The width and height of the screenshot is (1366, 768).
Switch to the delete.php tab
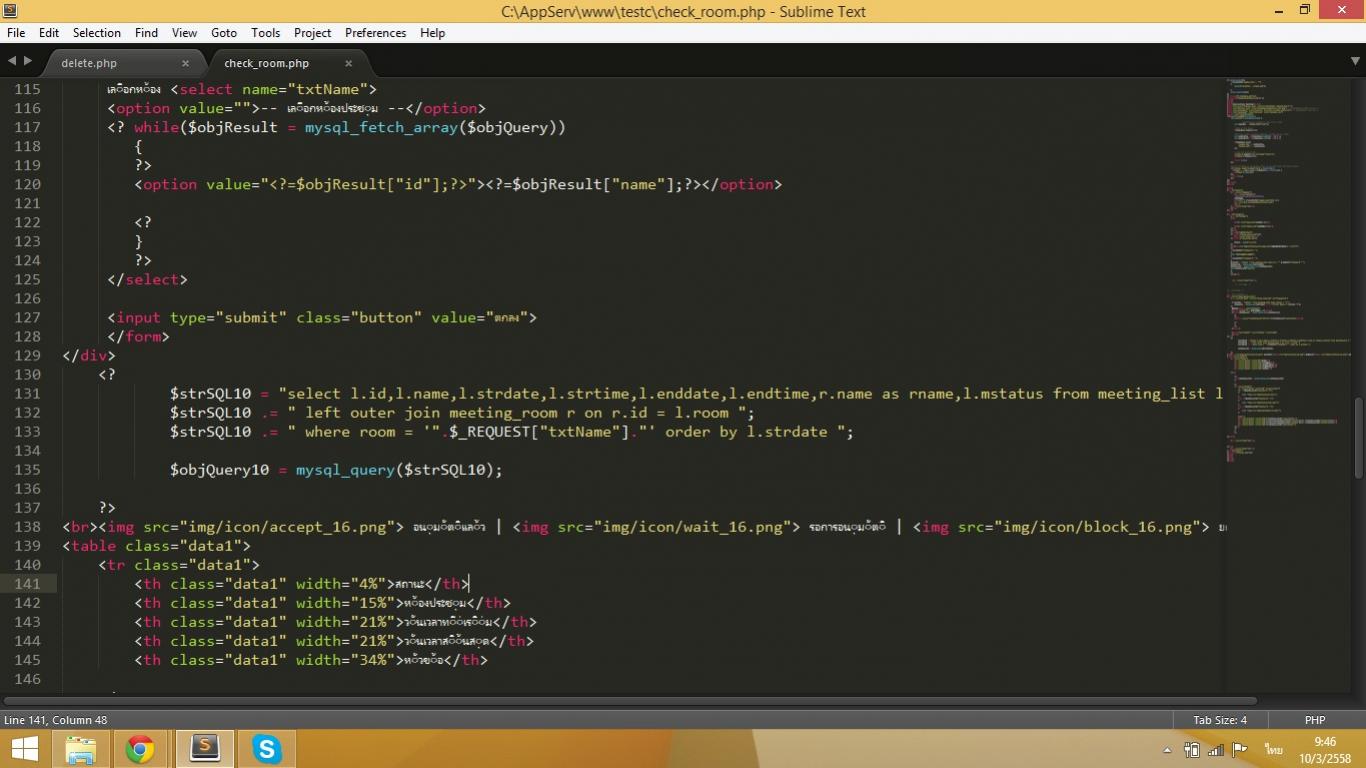coord(89,63)
